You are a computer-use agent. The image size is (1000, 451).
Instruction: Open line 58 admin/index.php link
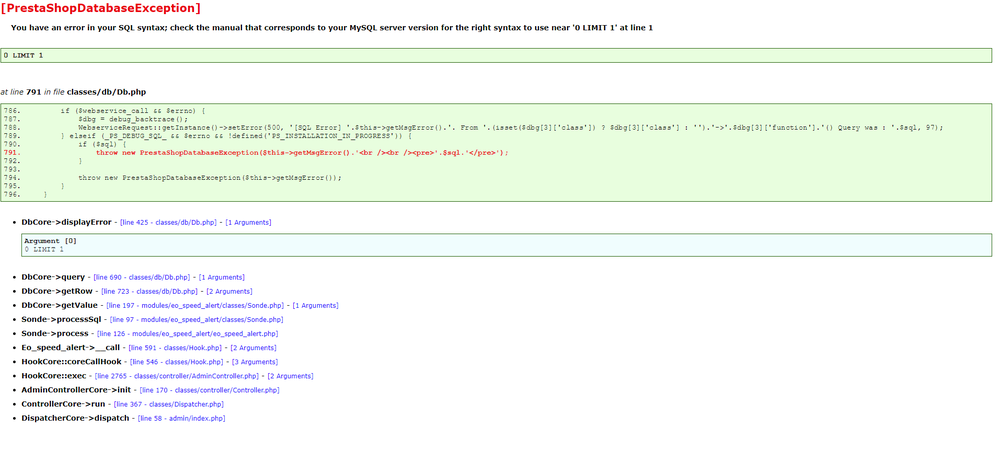182,418
